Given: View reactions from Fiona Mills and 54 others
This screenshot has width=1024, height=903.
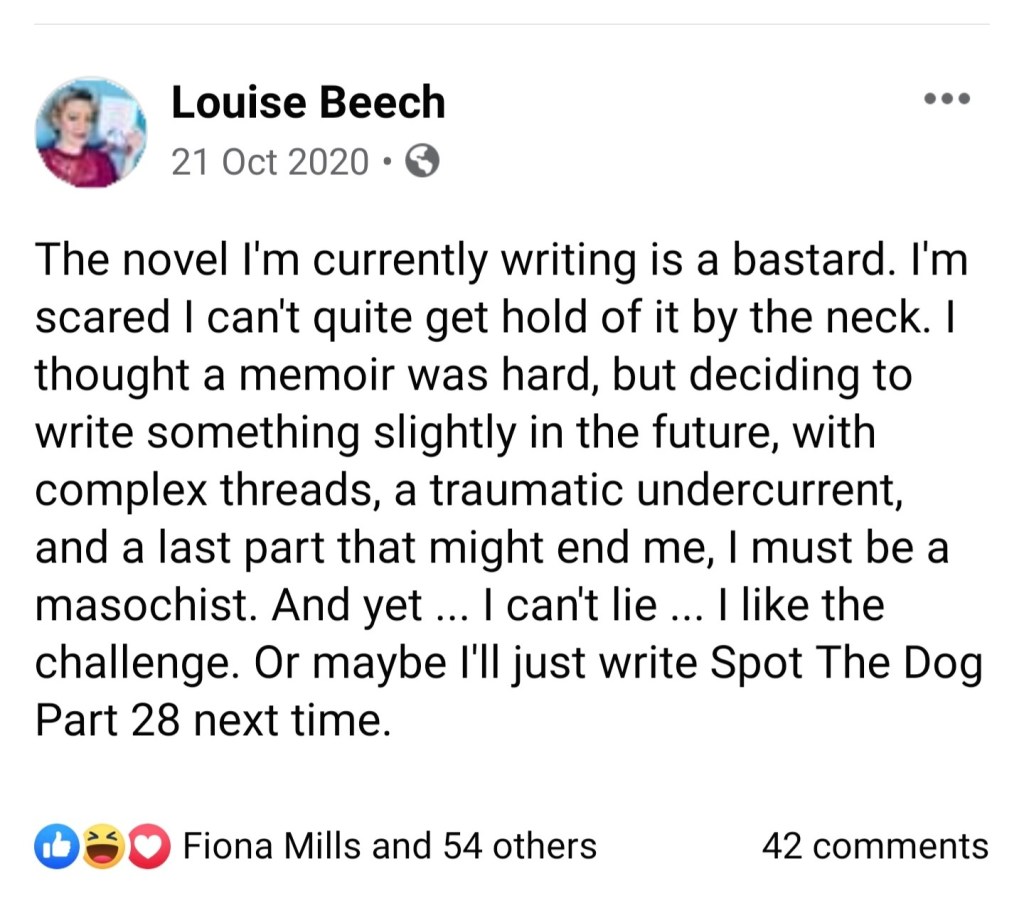Looking at the screenshot, I should [389, 847].
